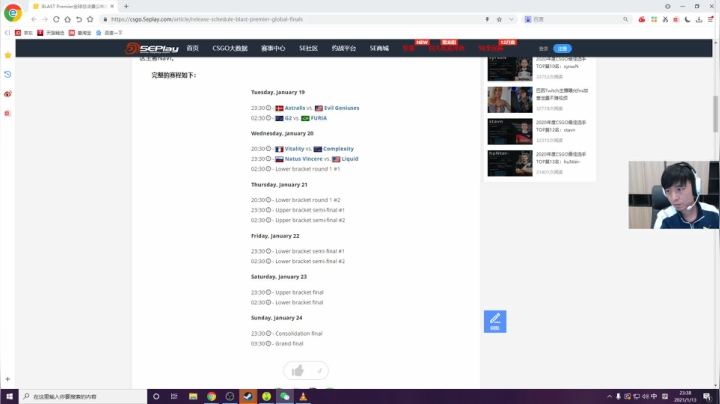Open the Windows Start menu
Viewport: 720px width, 404px height.
(9, 396)
